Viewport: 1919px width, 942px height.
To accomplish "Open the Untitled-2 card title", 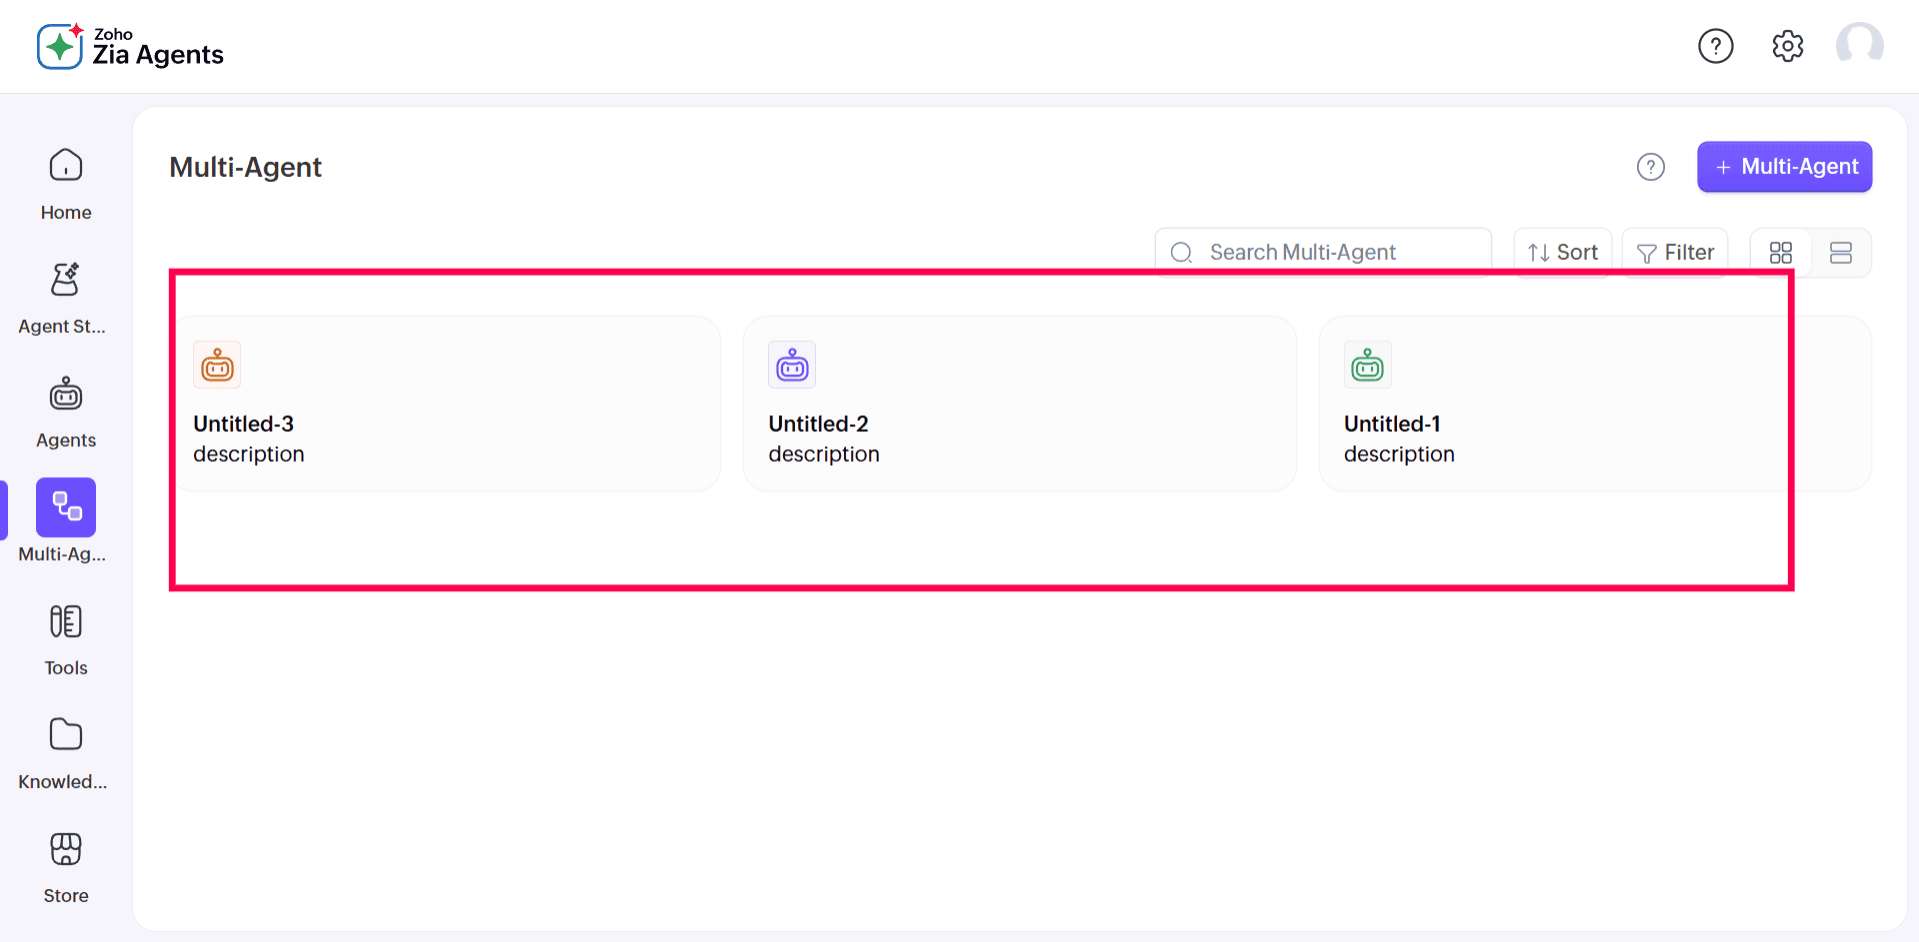I will pos(818,424).
